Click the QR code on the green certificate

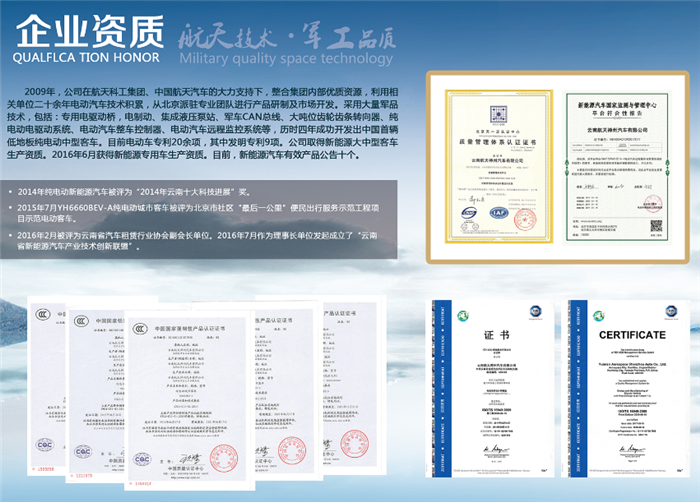tap(655, 225)
